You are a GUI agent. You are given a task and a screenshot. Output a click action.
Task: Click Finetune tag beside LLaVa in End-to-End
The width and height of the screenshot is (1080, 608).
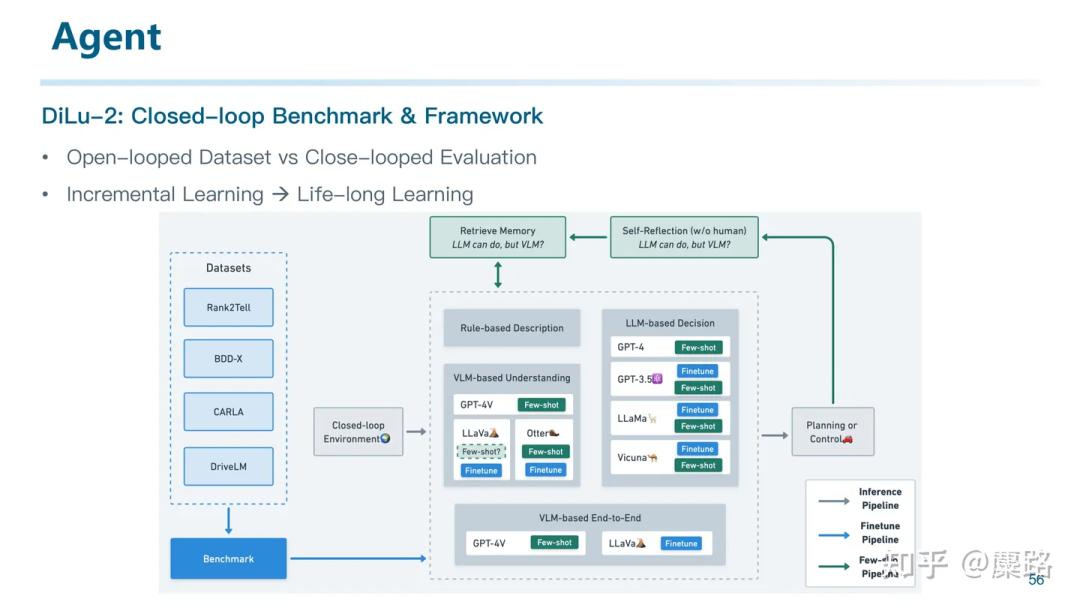coord(681,543)
